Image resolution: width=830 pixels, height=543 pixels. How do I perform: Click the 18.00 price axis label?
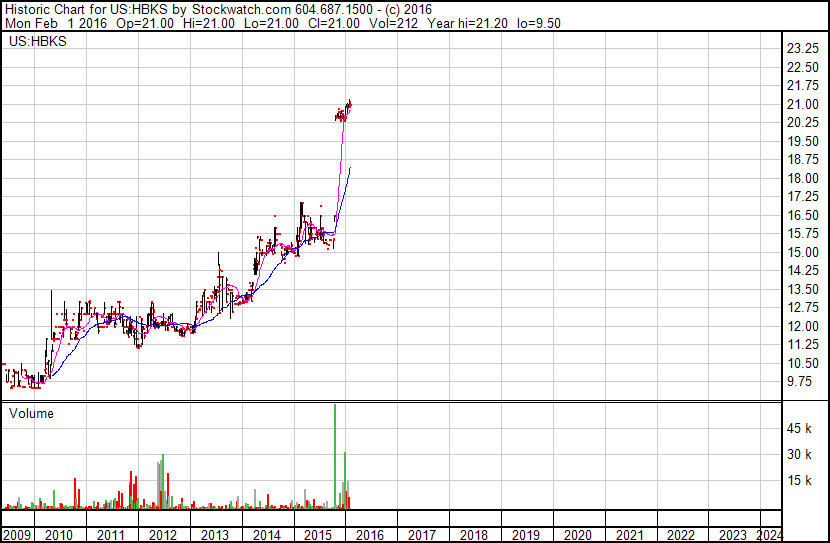pos(804,178)
